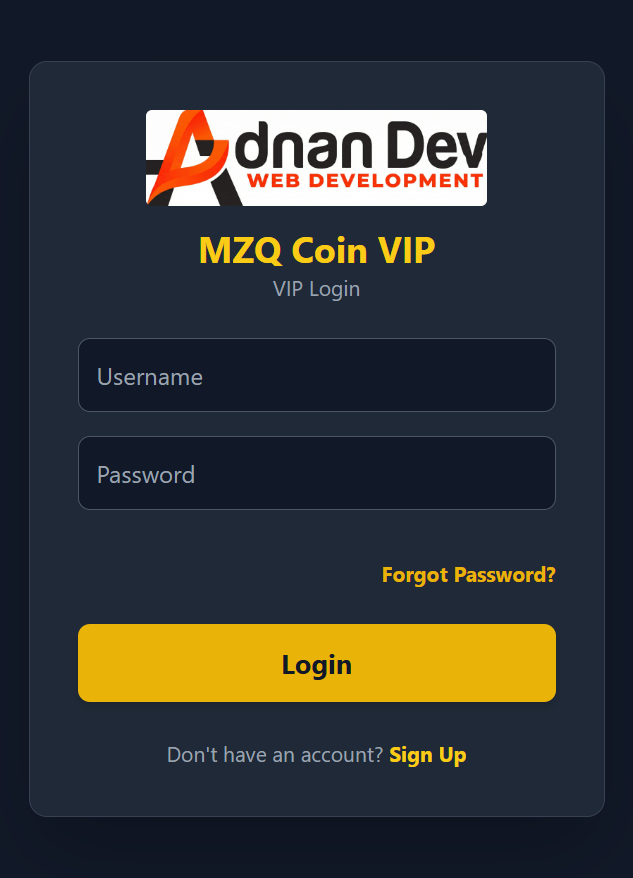Focus the Password input field
Screen dimensions: 633x878
[317, 473]
